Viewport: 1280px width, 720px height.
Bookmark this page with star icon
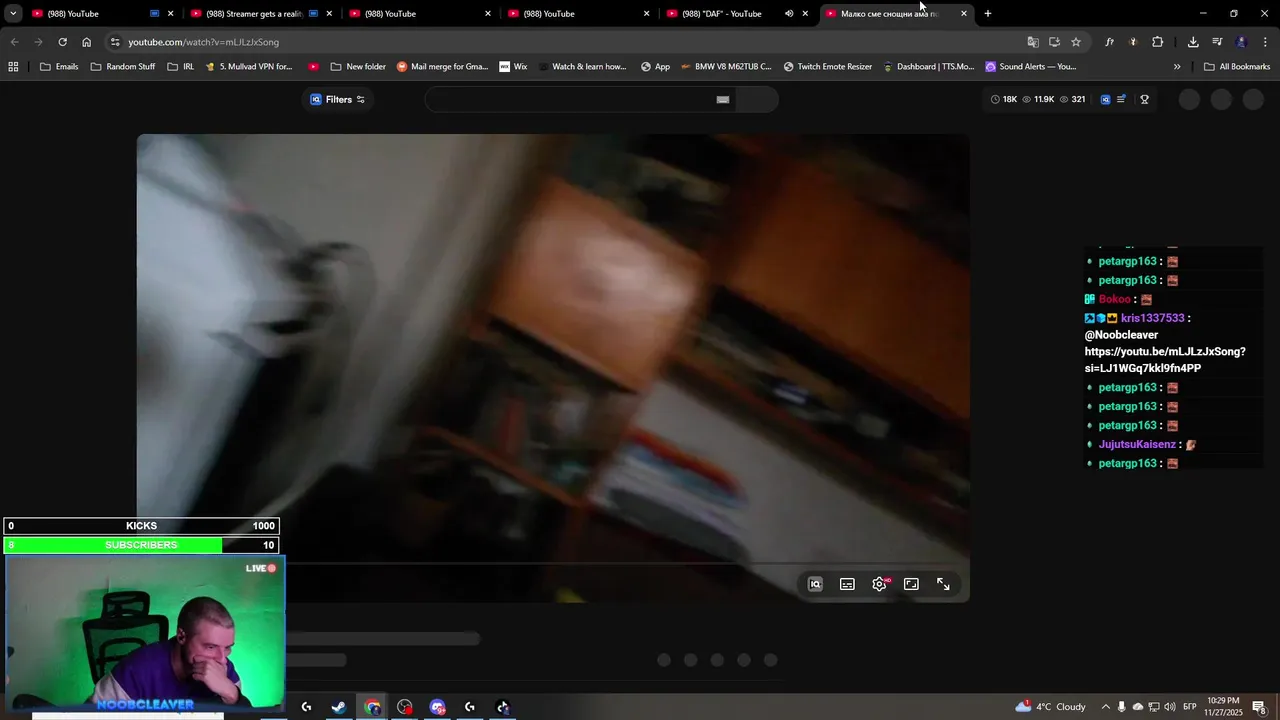point(1076,42)
